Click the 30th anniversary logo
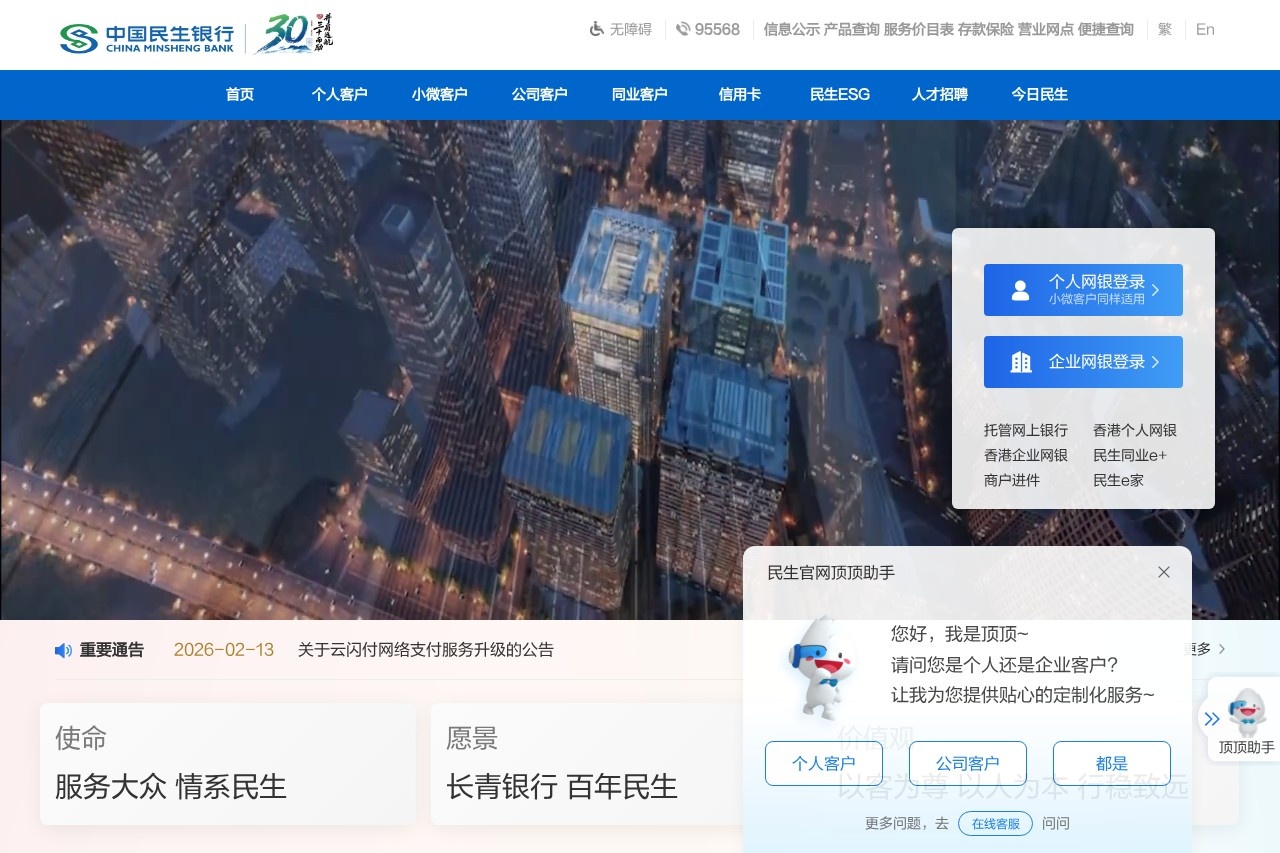Image resolution: width=1280 pixels, height=853 pixels. pyautogui.click(x=294, y=33)
